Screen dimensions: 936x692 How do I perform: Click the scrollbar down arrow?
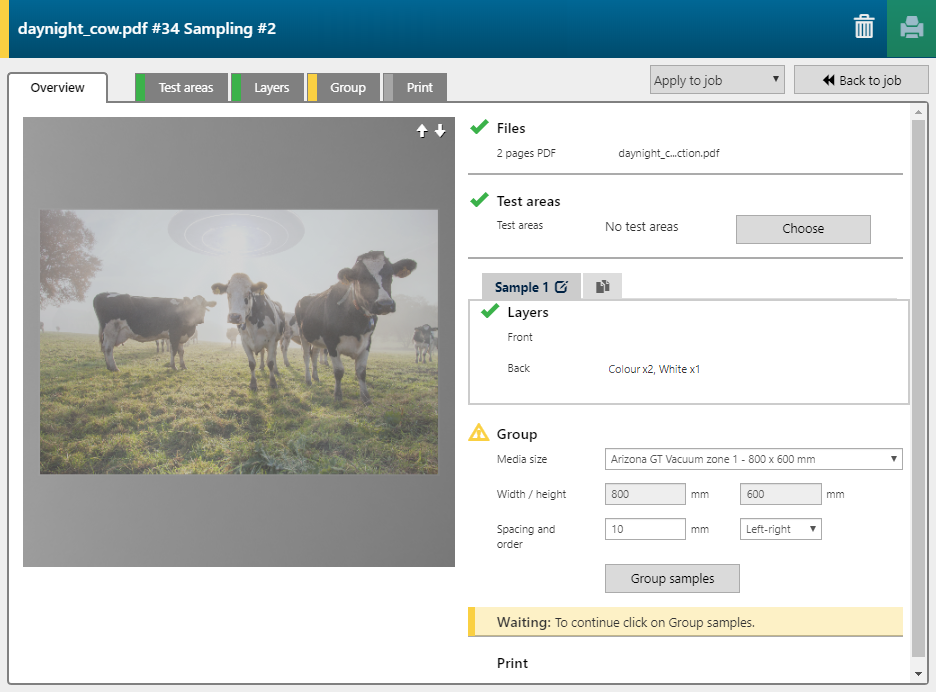pyautogui.click(x=918, y=674)
